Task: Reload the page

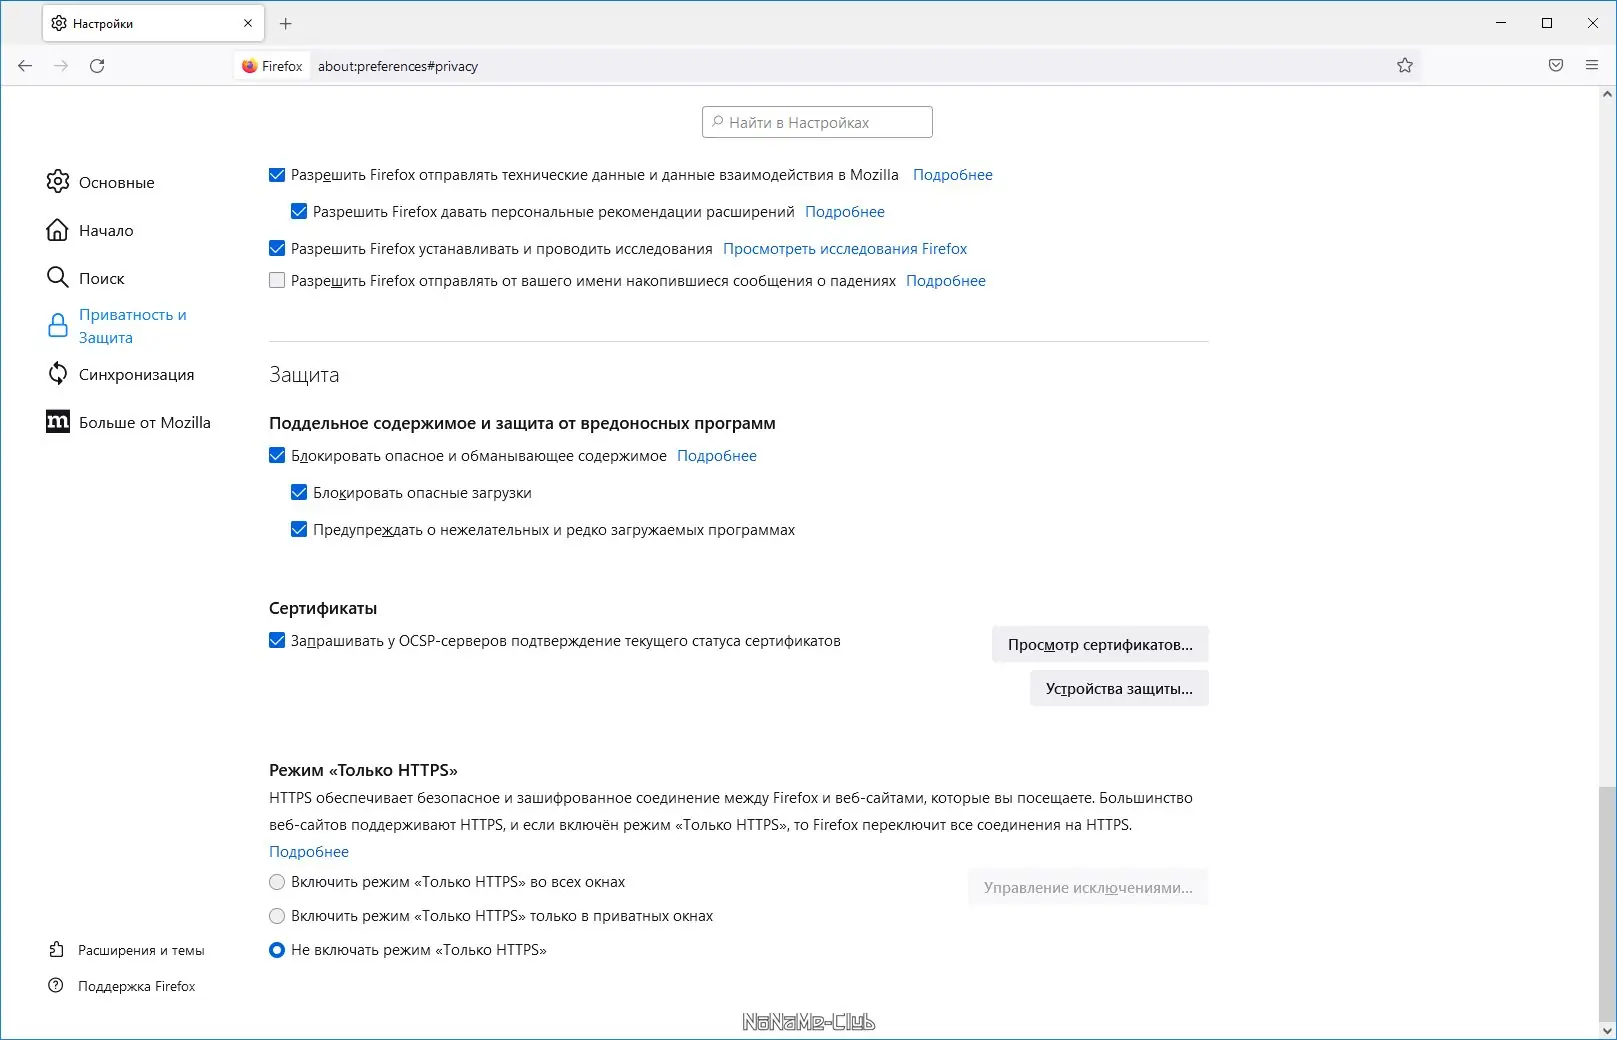Action: (97, 65)
